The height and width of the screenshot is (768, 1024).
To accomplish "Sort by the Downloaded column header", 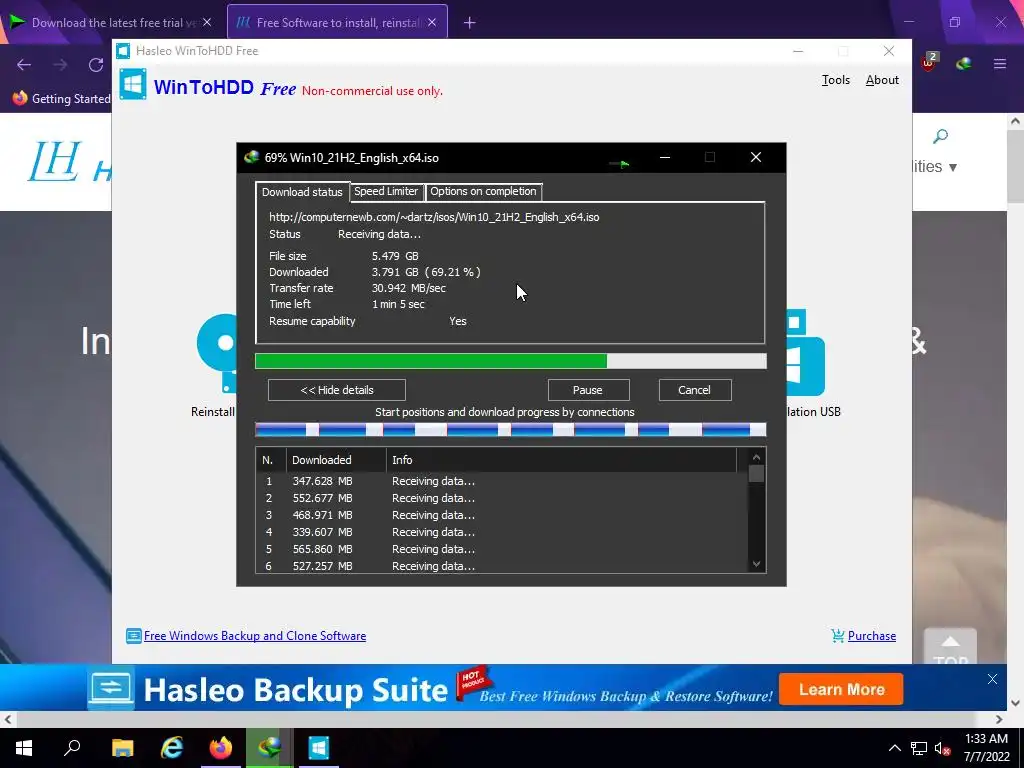I will pos(336,460).
